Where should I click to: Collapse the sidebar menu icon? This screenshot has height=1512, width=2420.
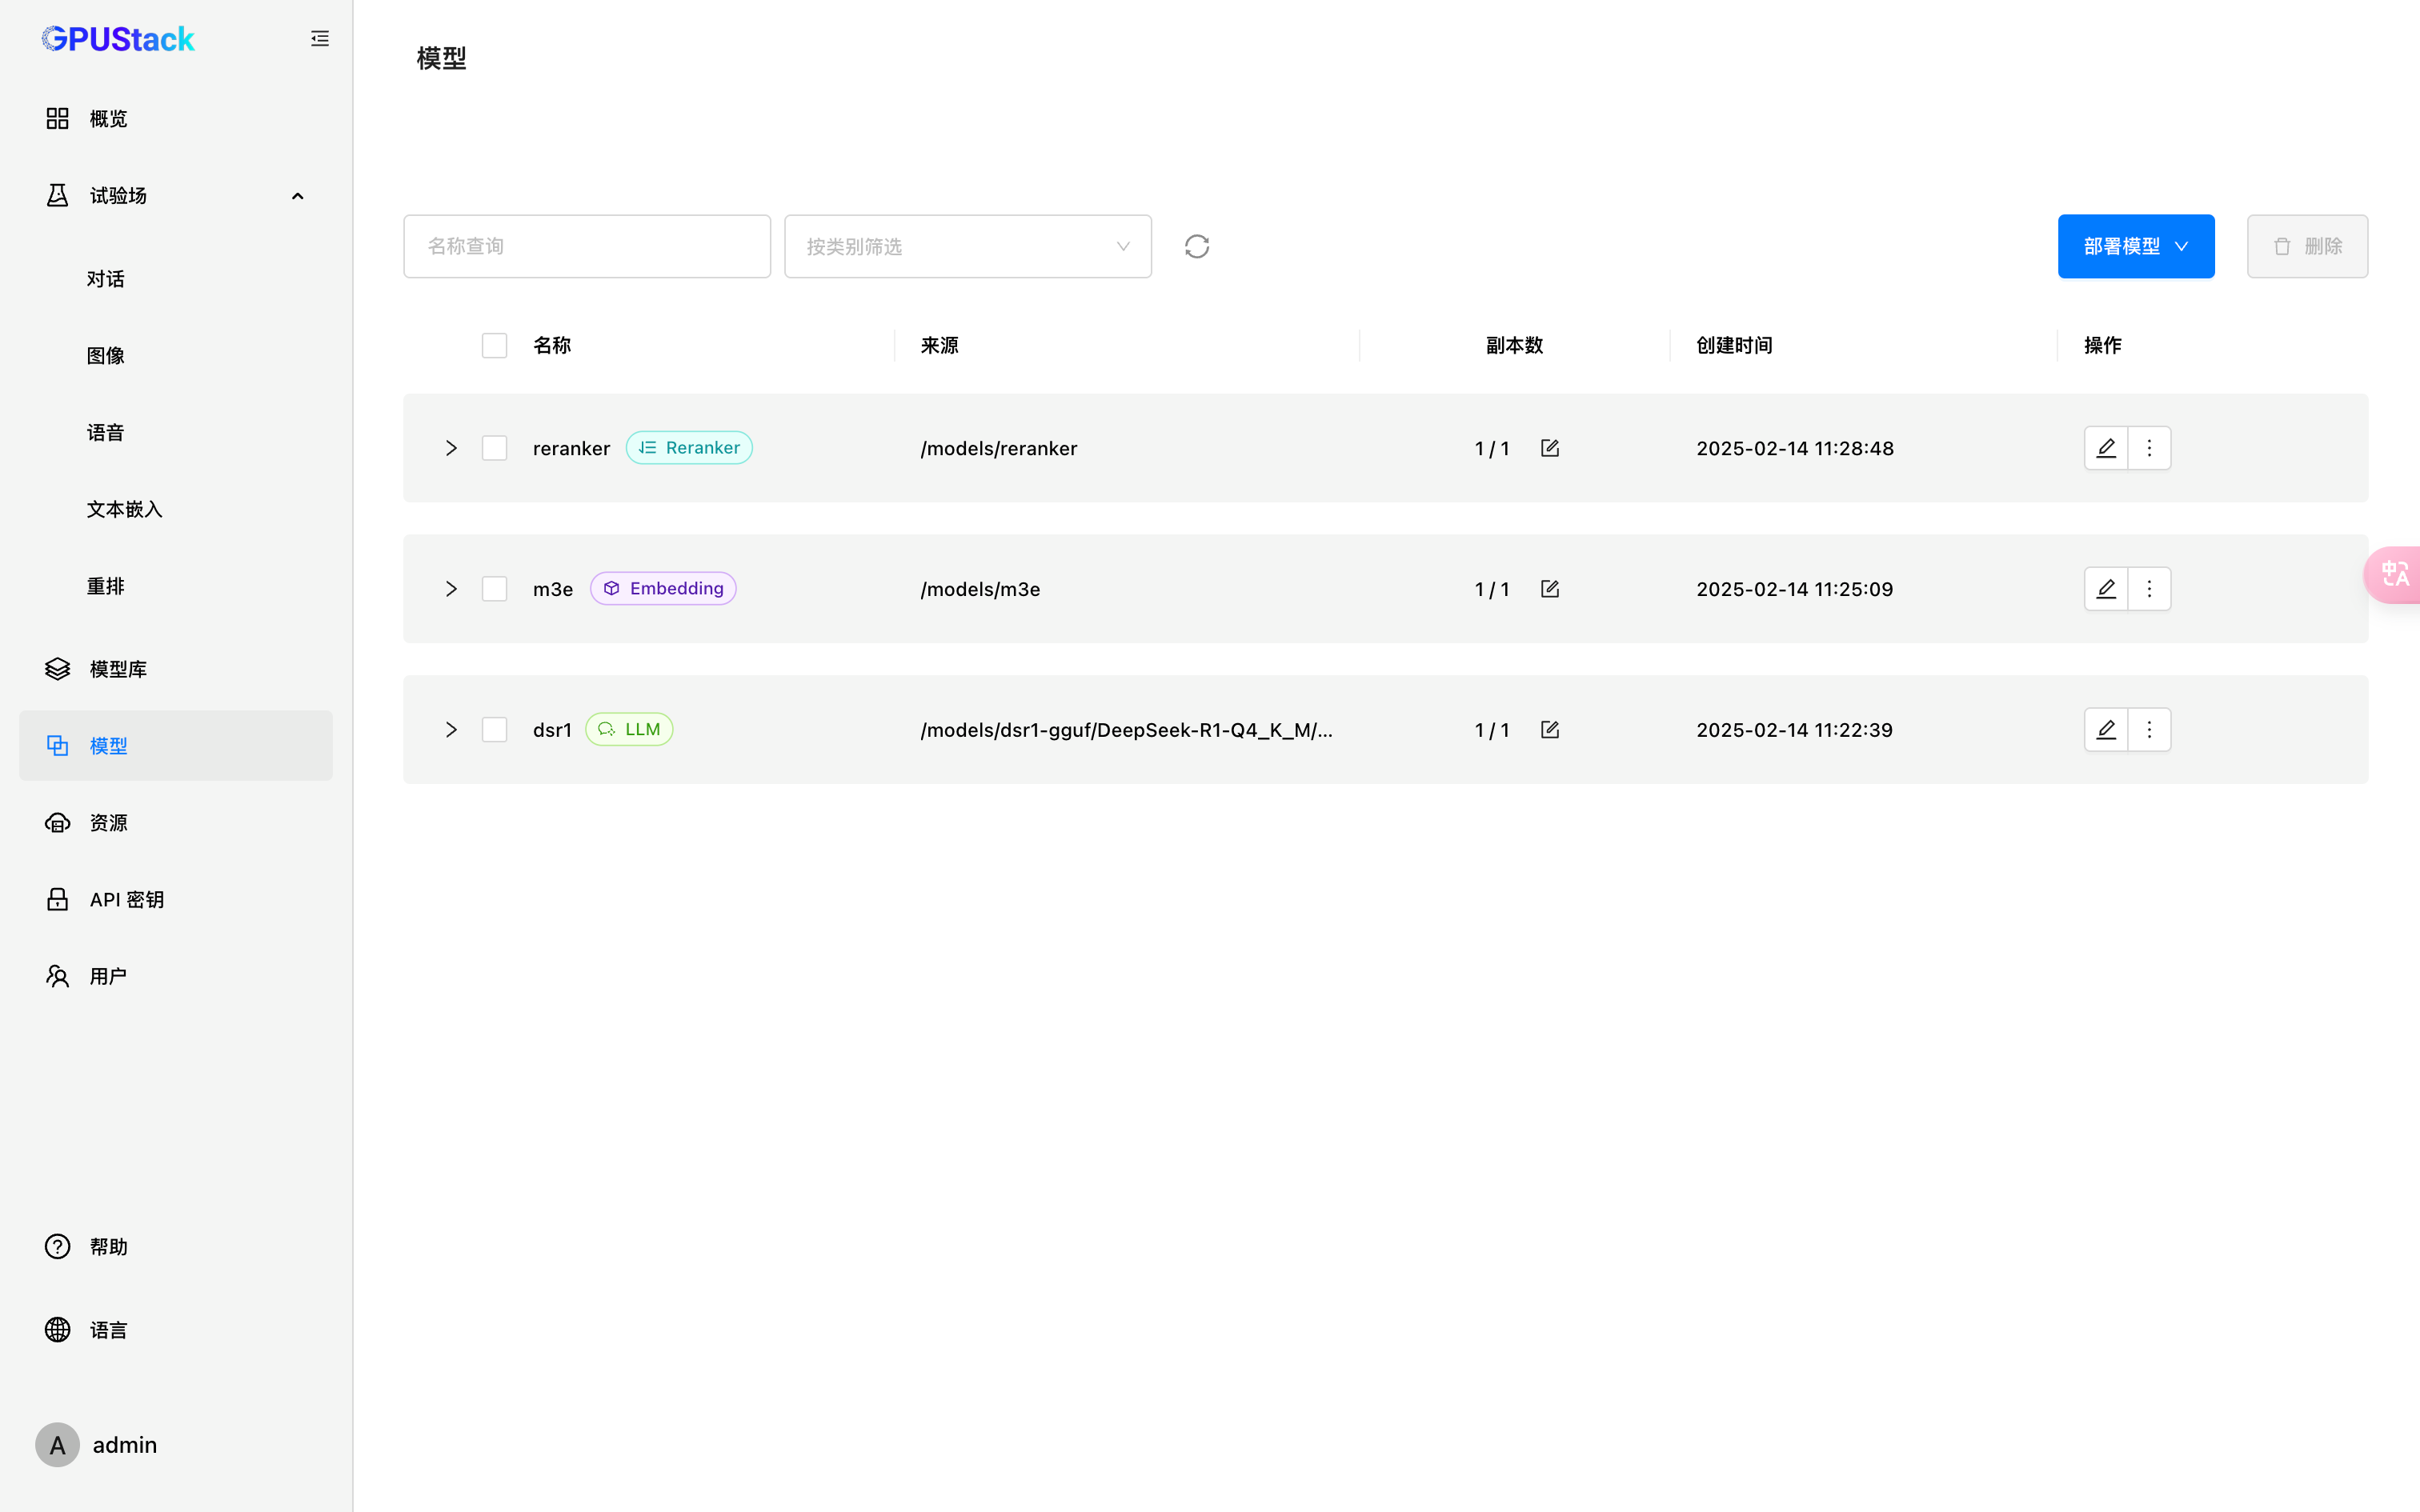tap(320, 39)
